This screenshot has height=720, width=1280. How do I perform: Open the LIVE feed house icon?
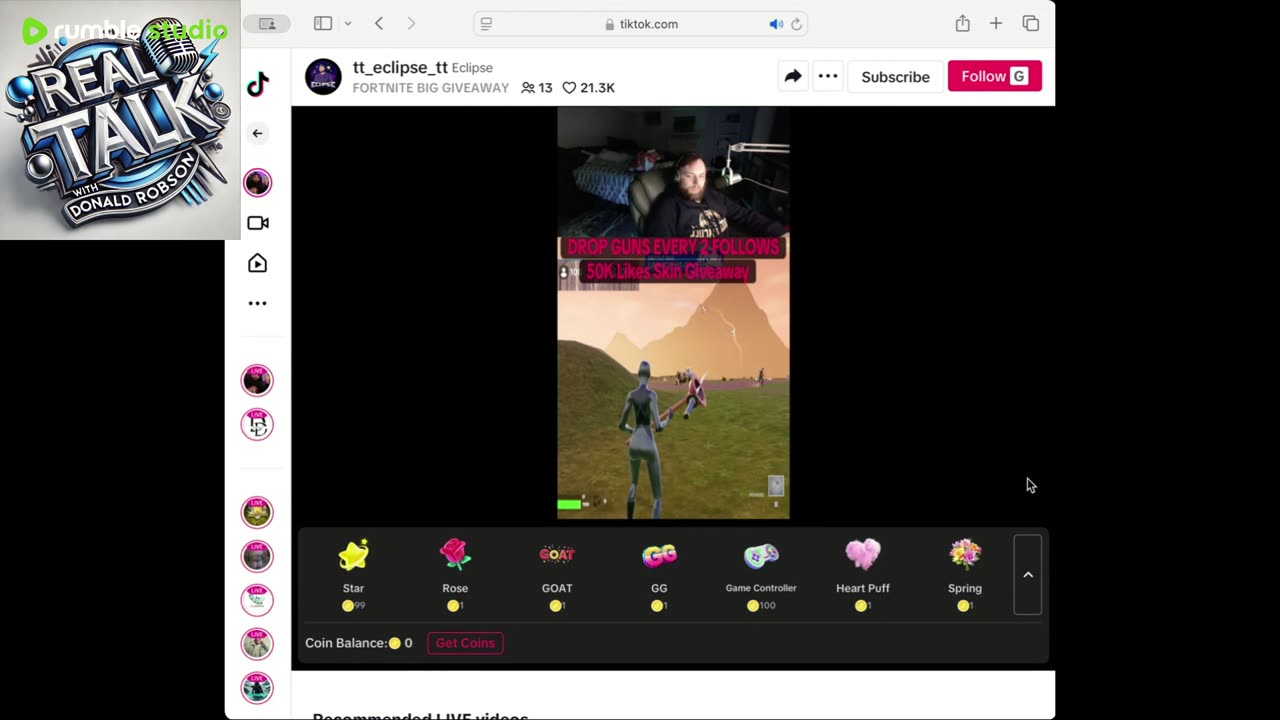pos(257,263)
